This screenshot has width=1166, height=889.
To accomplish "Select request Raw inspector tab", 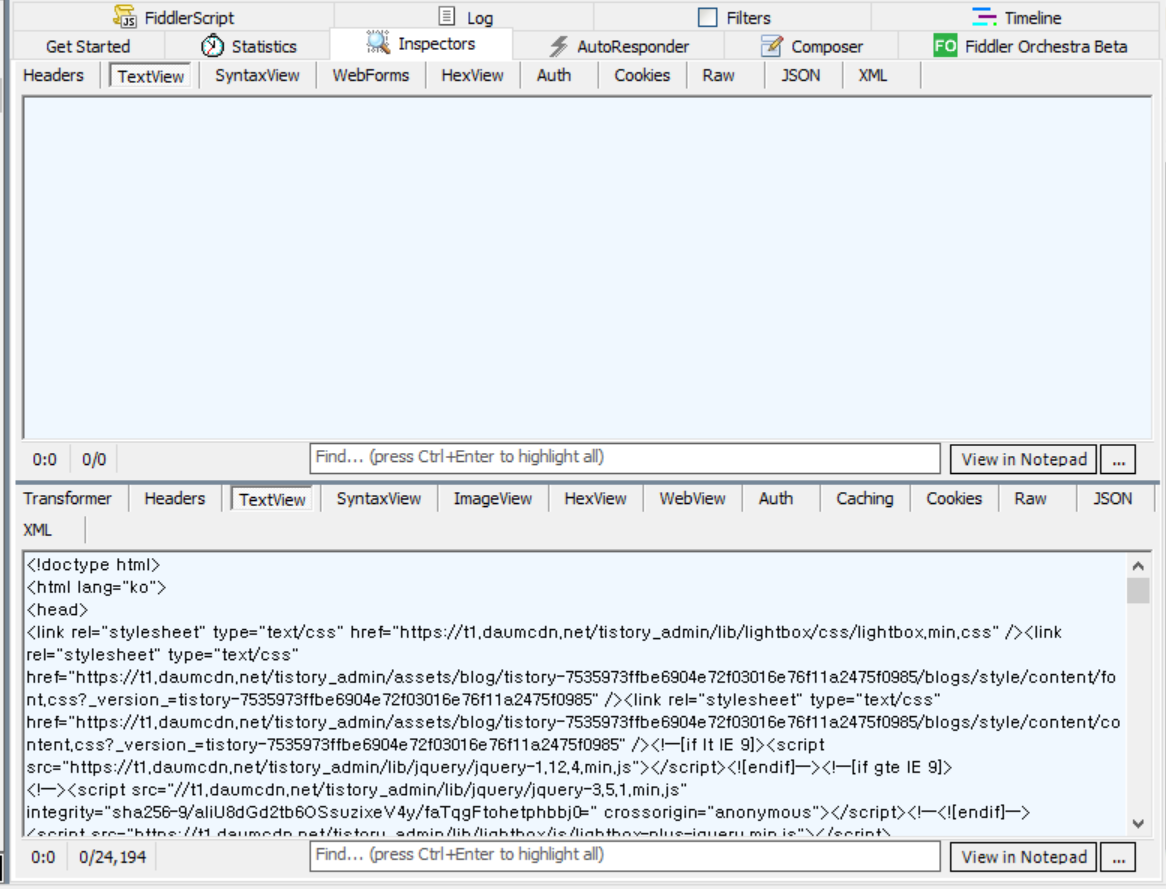I will [718, 75].
